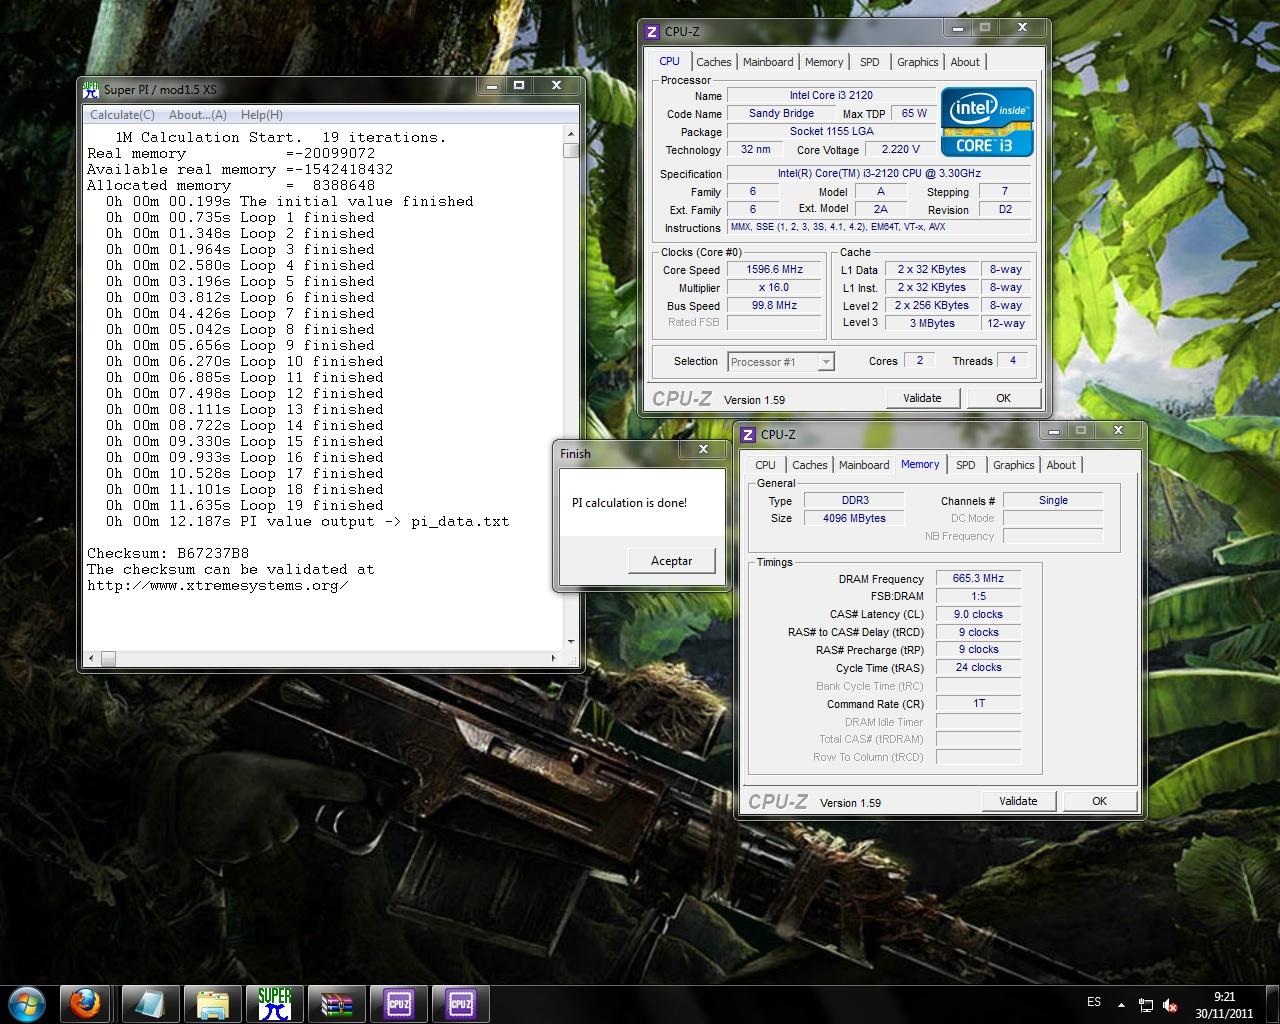Switch to Caches tab in upper CPU-Z
The height and width of the screenshot is (1024, 1280).
coord(714,62)
